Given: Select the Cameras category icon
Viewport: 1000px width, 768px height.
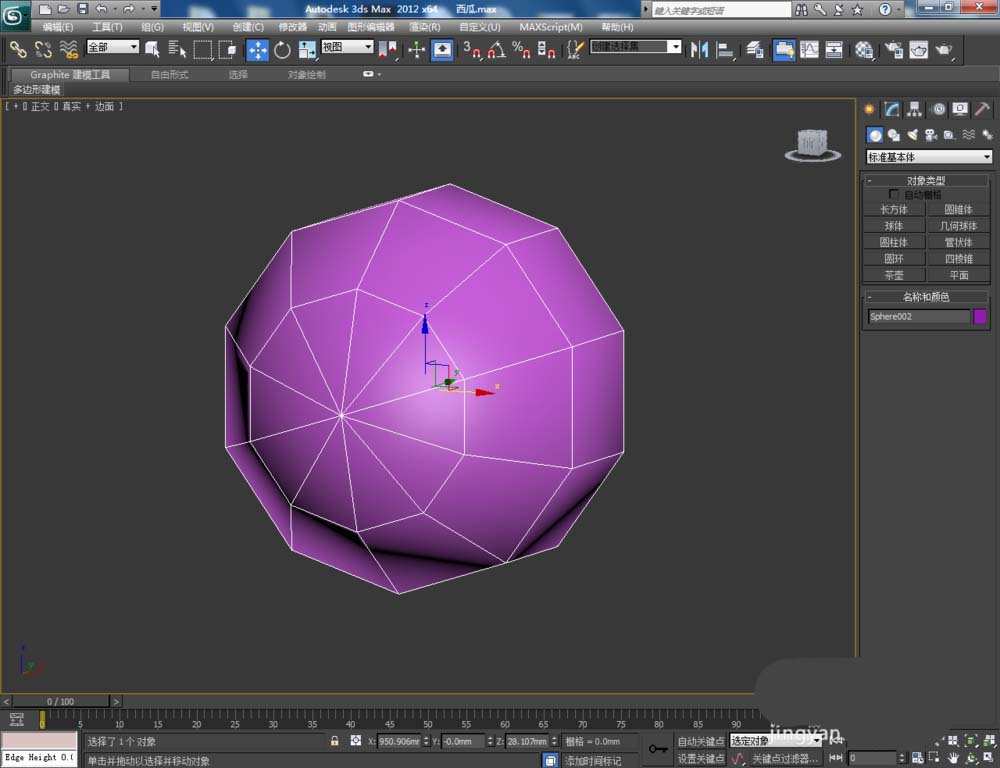Looking at the screenshot, I should [x=930, y=135].
